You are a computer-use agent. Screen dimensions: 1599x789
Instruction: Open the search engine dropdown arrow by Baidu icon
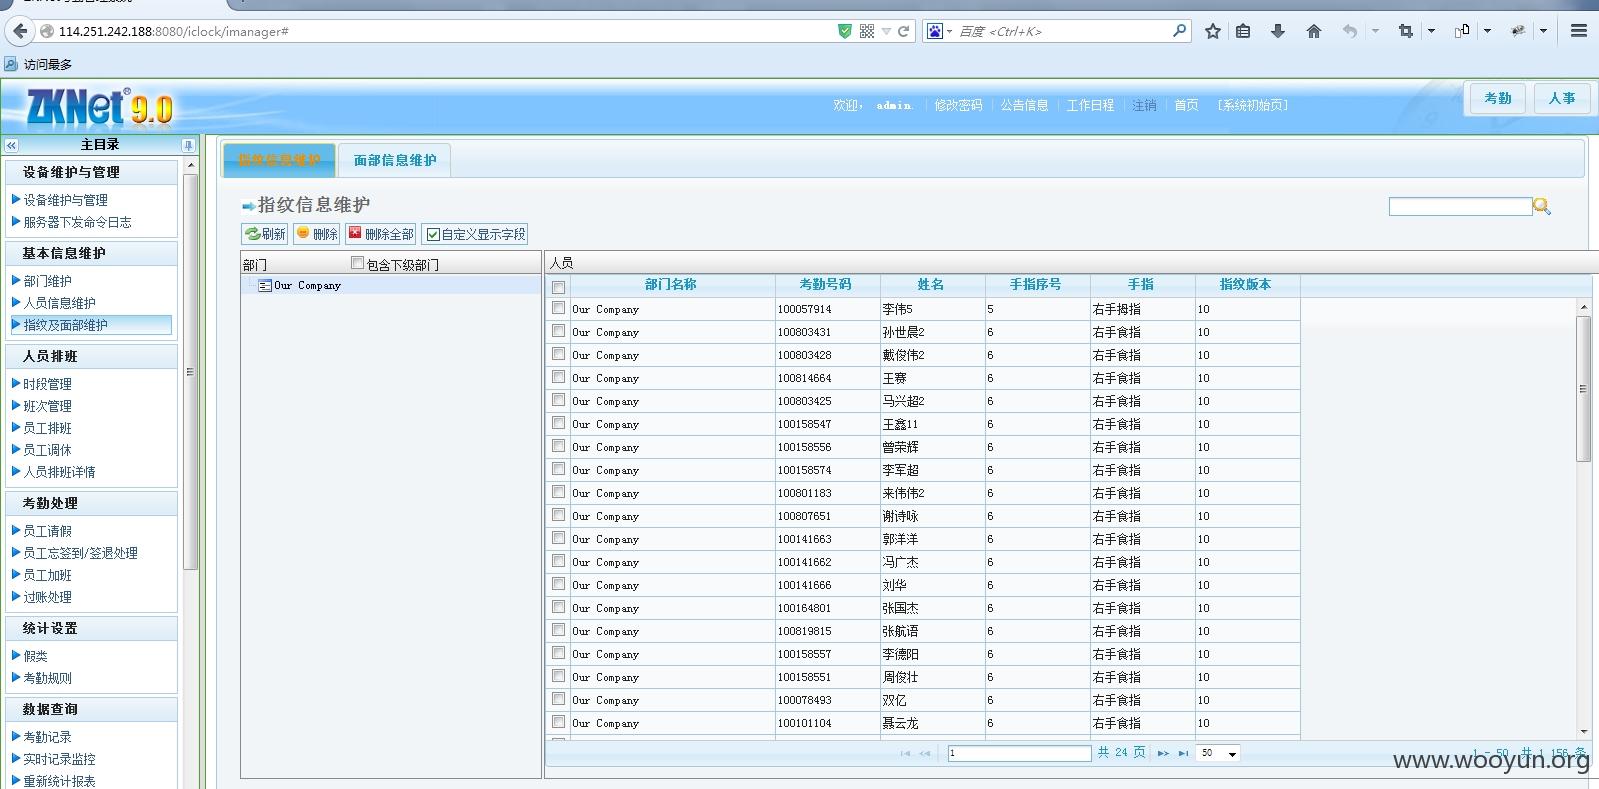pos(949,31)
